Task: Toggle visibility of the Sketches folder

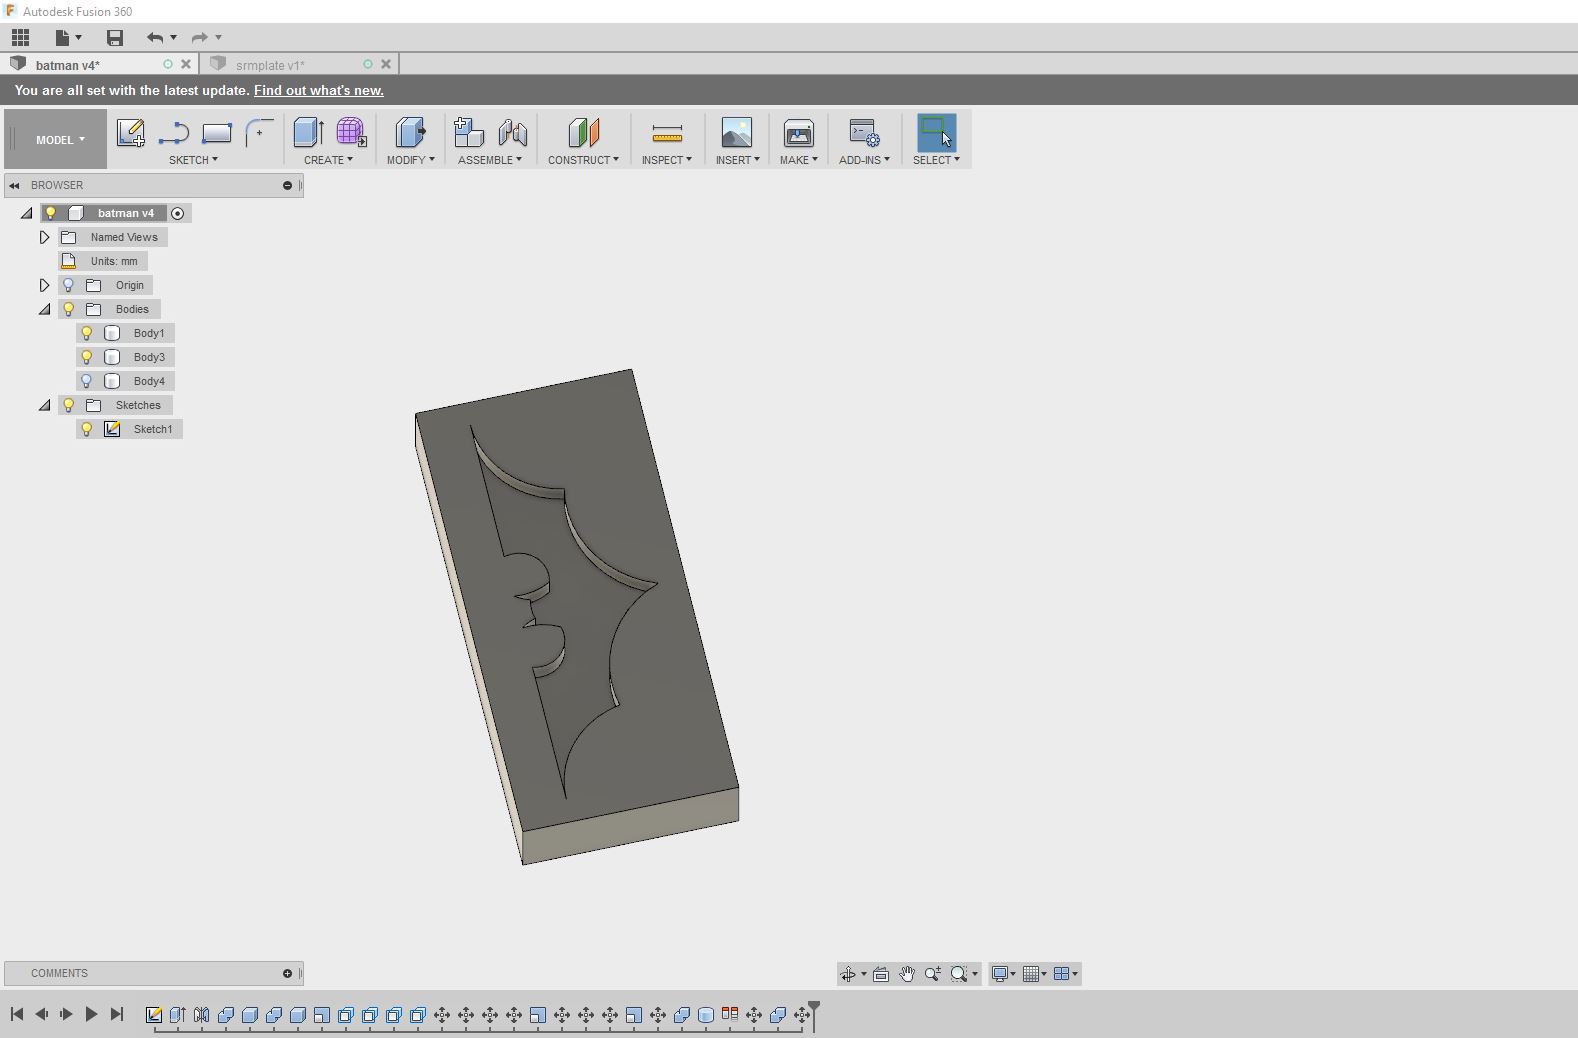Action: [69, 405]
